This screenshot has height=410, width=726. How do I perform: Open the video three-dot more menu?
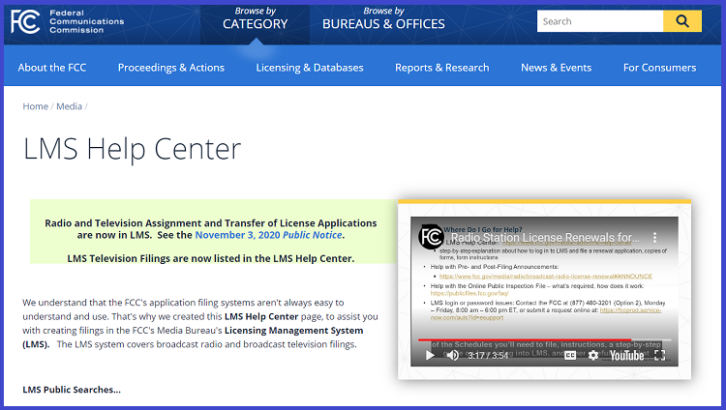pos(655,237)
